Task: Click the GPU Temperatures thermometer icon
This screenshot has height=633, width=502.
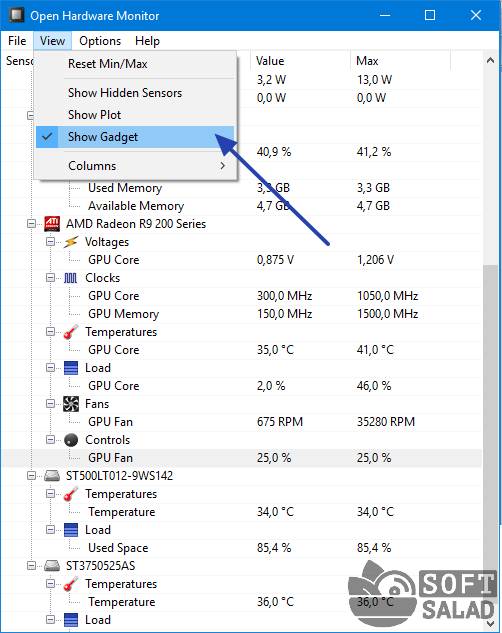Action: (x=71, y=332)
